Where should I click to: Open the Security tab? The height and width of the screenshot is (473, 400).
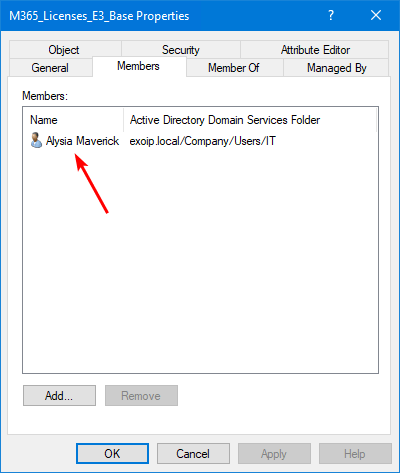(181, 50)
